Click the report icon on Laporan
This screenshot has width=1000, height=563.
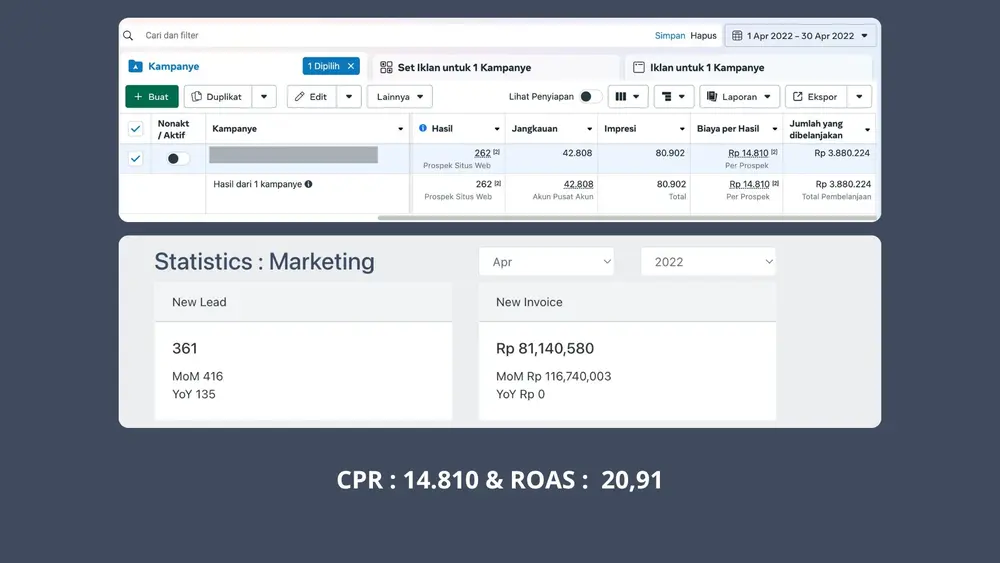pyautogui.click(x=712, y=97)
